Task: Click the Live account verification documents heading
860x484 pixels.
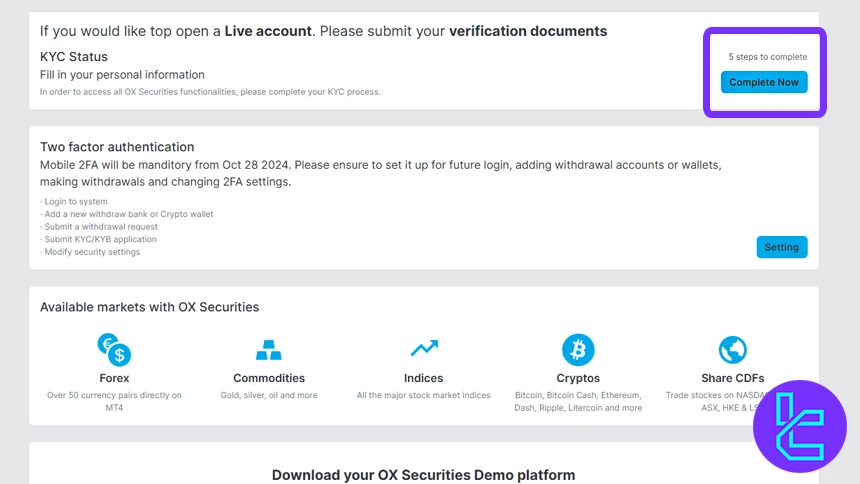Action: pyautogui.click(x=323, y=31)
